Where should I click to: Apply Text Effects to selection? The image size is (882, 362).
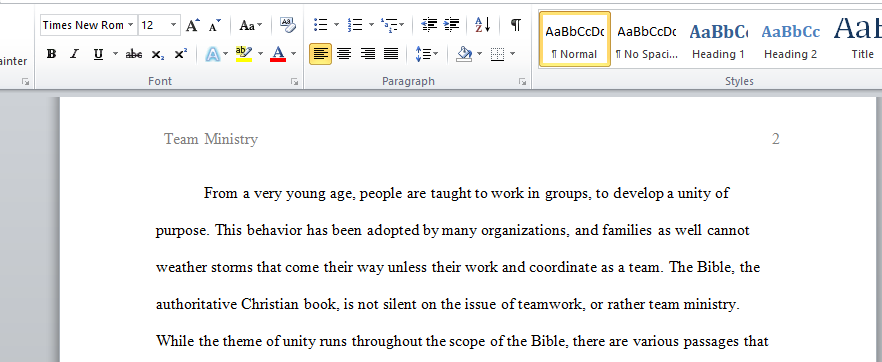[x=213, y=55]
